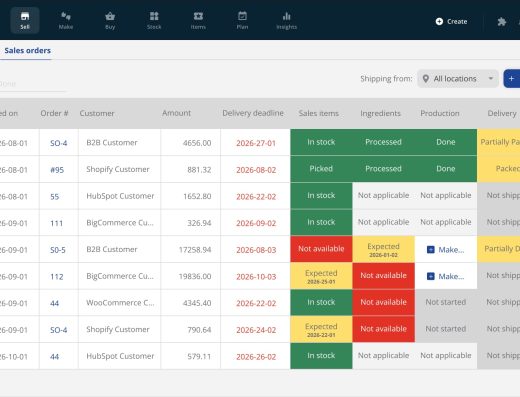This screenshot has width=520, height=397.
Task: Open the Insights chart icon
Action: click(x=287, y=20)
